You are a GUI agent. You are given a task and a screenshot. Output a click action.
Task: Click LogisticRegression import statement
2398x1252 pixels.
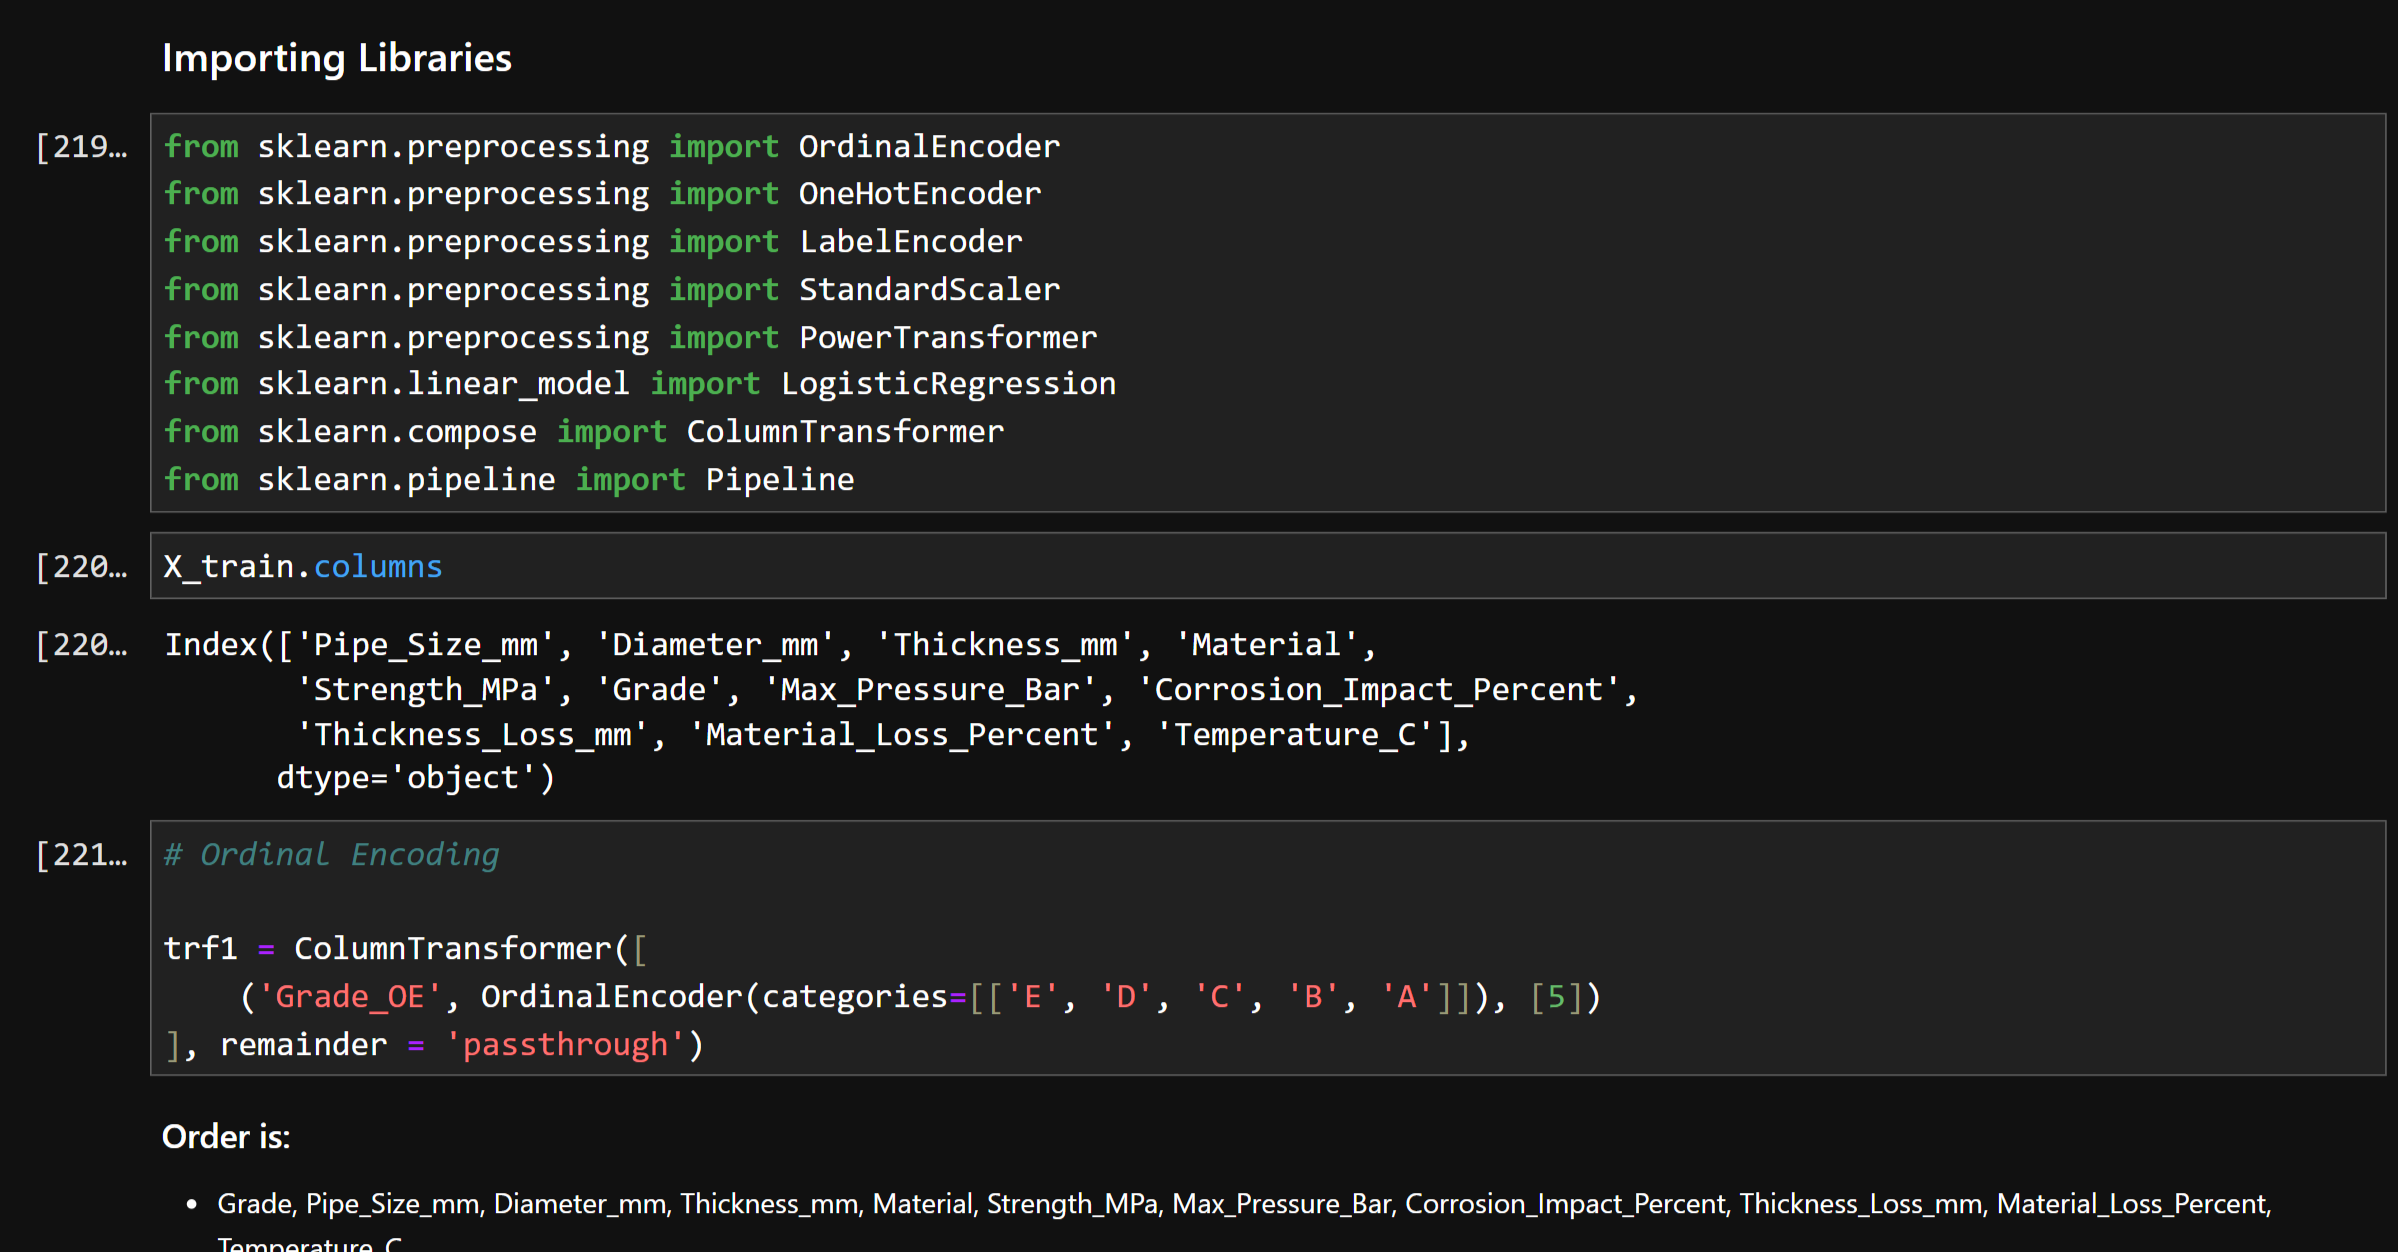click(640, 384)
